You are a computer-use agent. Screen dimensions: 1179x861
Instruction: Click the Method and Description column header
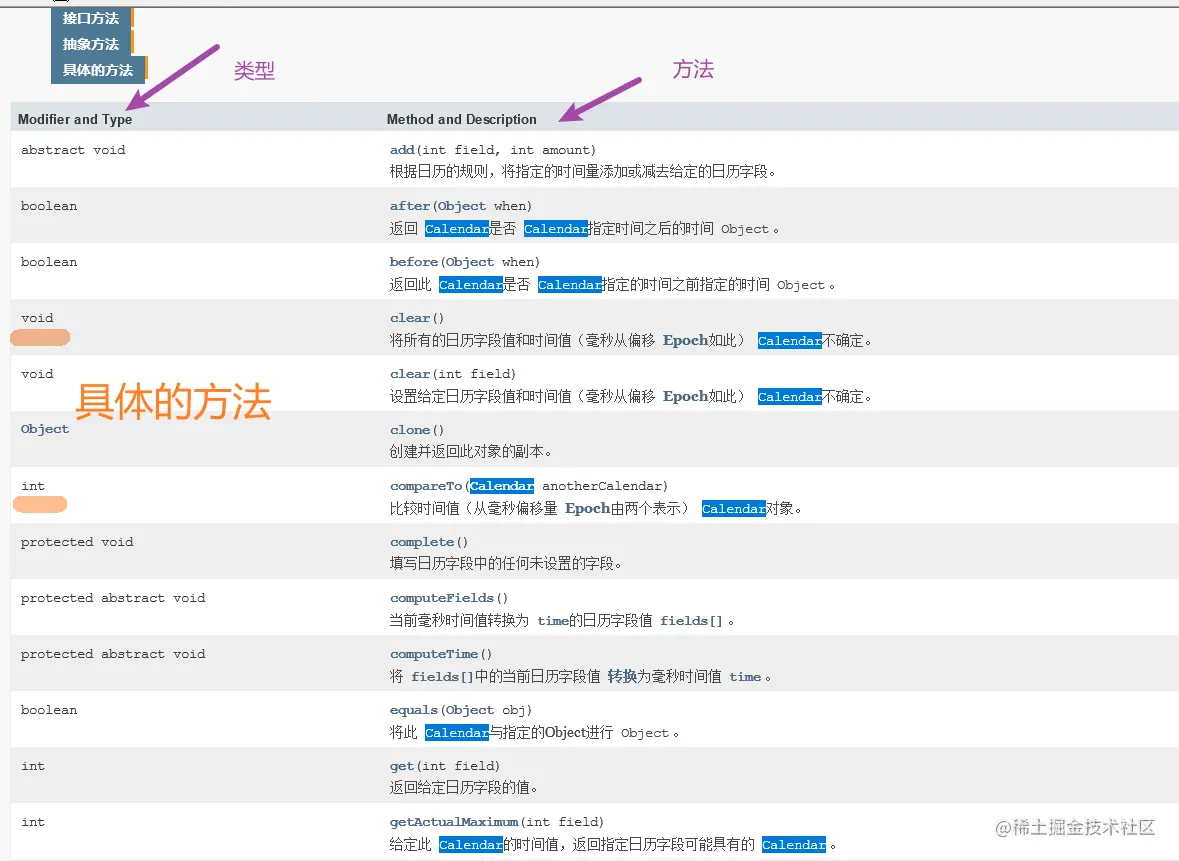tap(461, 119)
